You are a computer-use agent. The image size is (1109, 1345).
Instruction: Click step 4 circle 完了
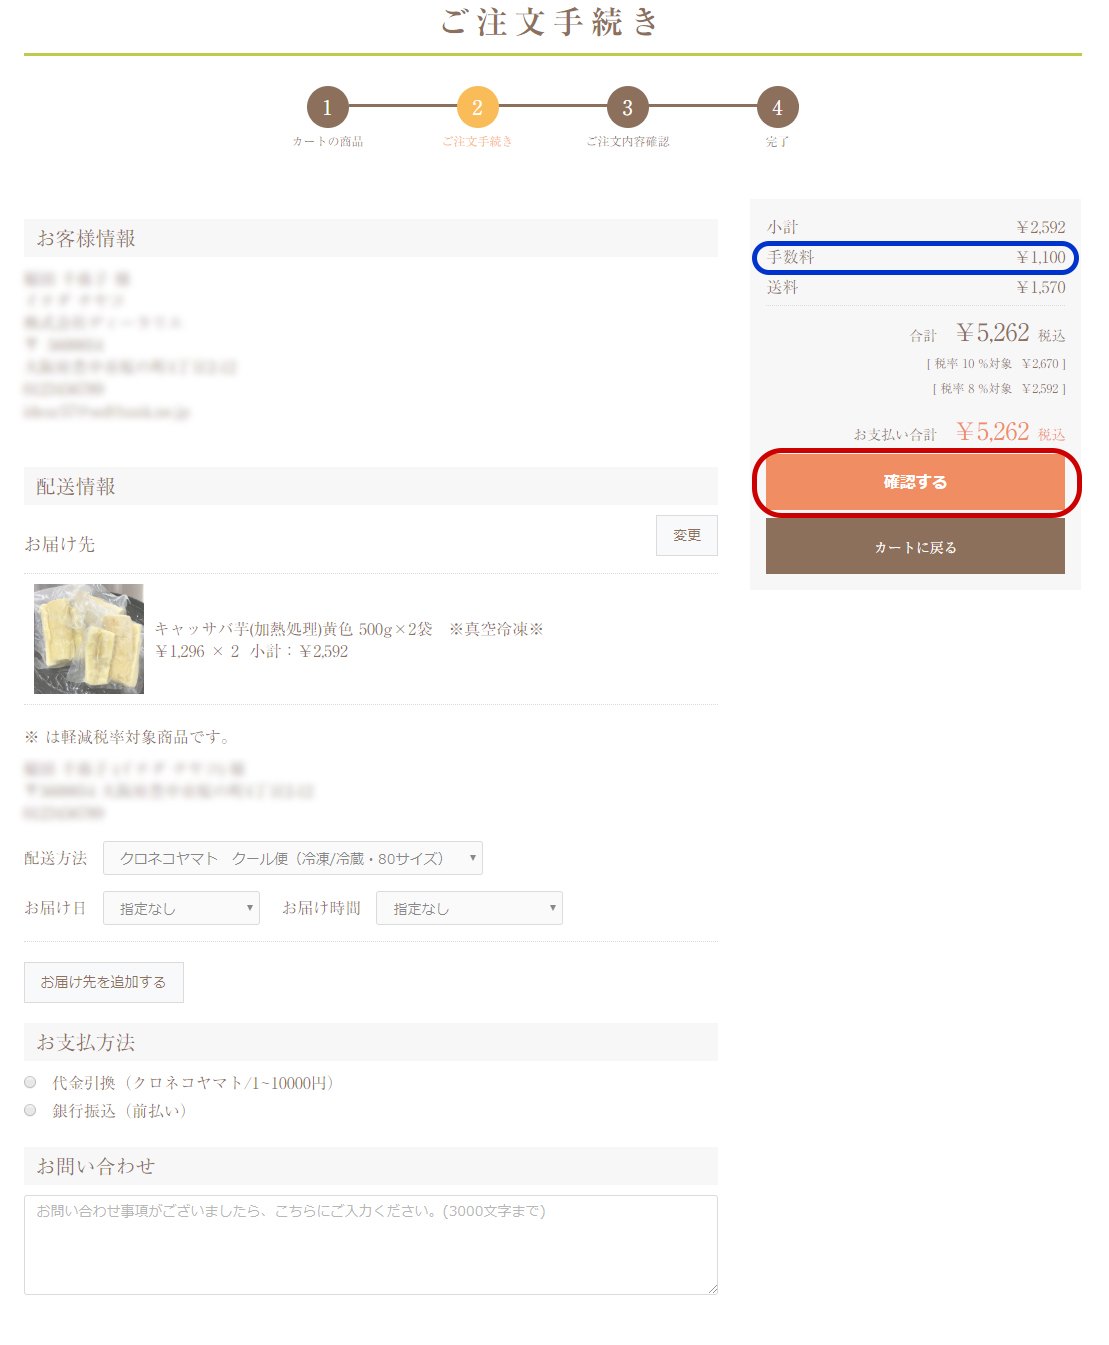pyautogui.click(x=777, y=108)
